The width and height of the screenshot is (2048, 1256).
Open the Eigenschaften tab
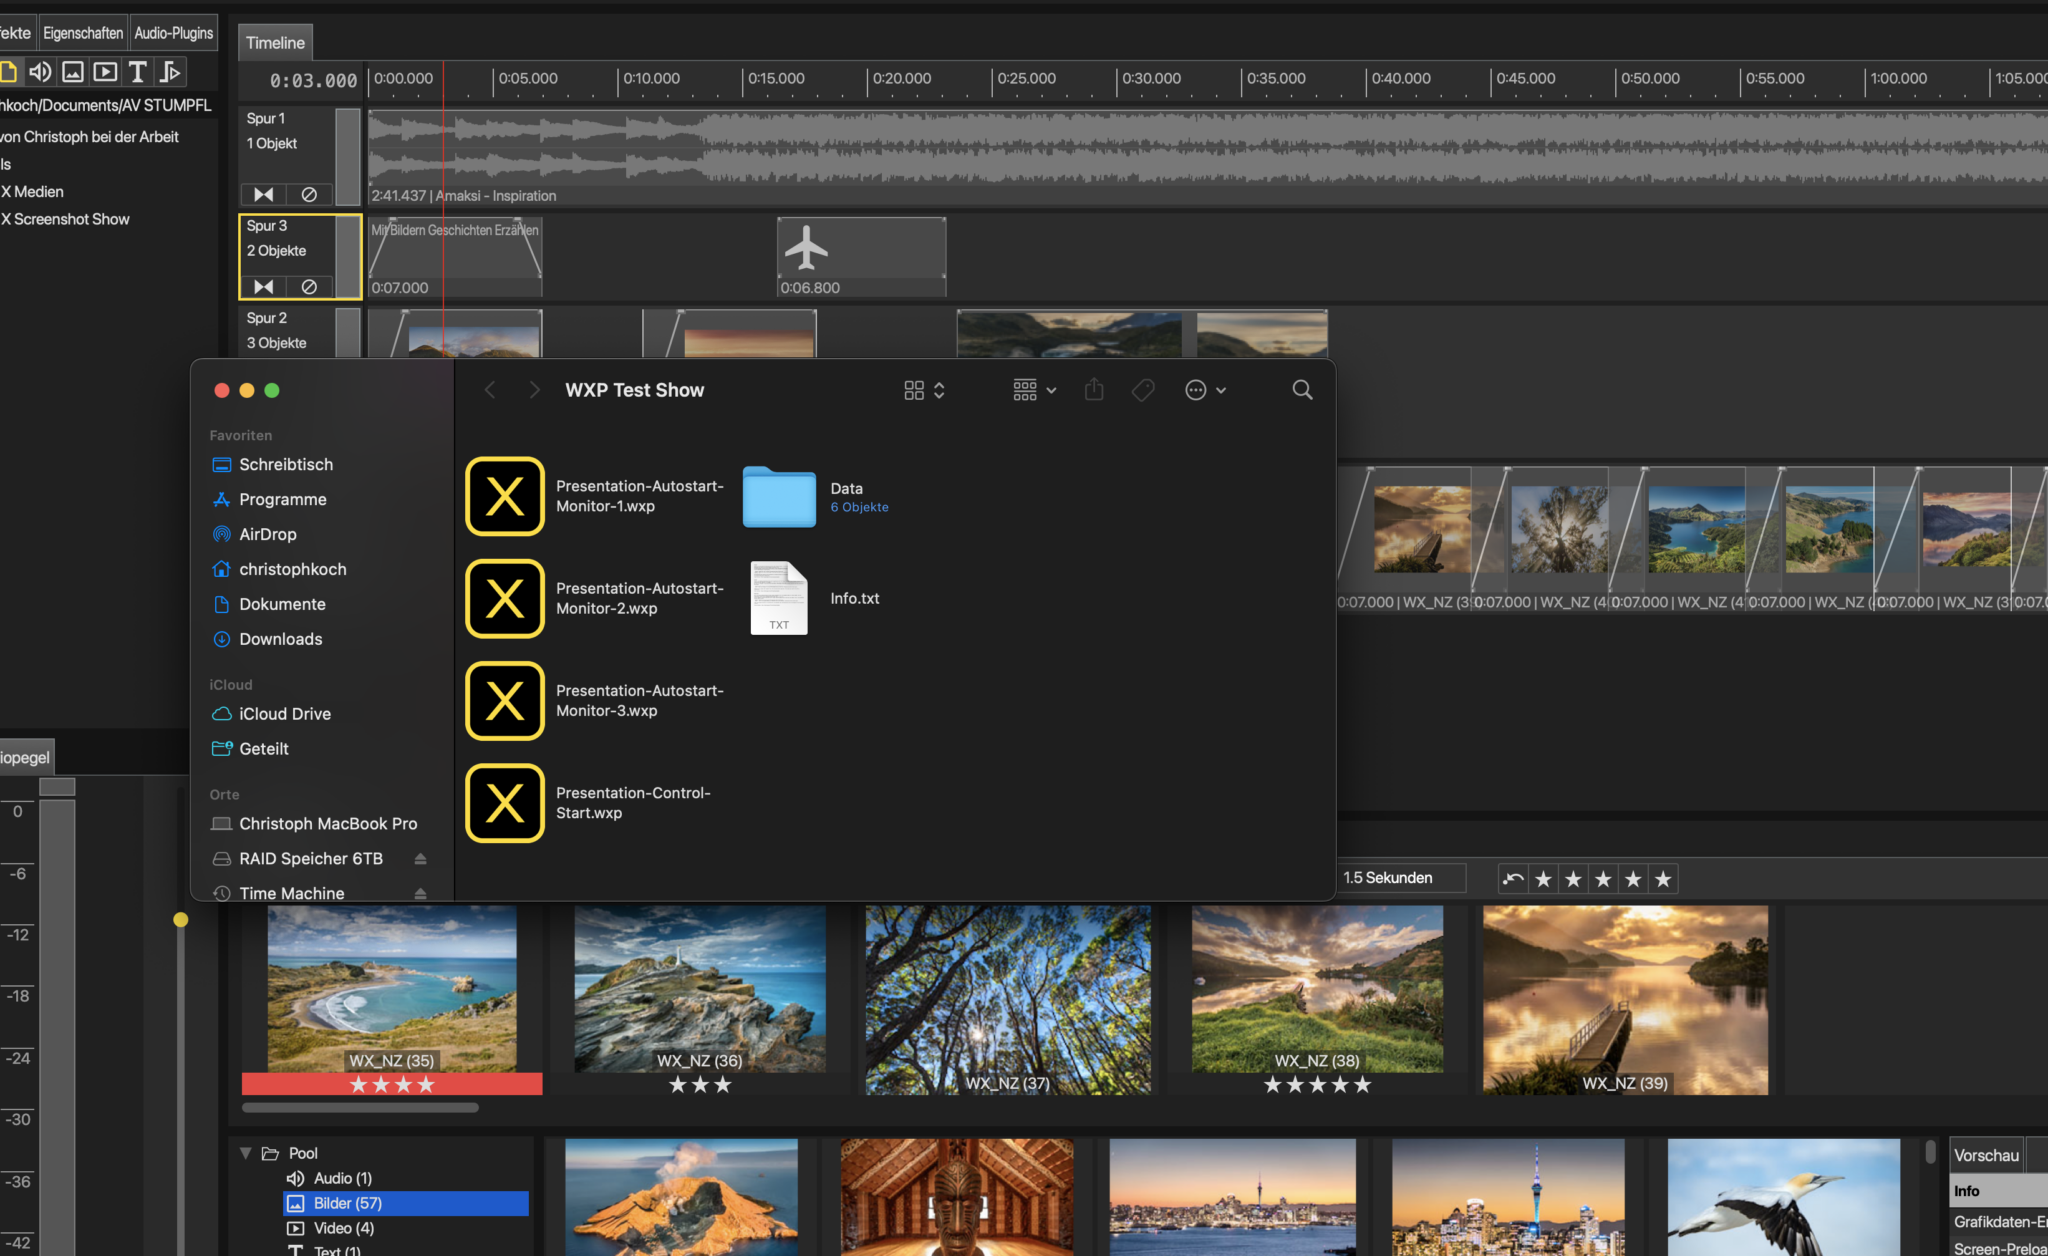[x=83, y=33]
